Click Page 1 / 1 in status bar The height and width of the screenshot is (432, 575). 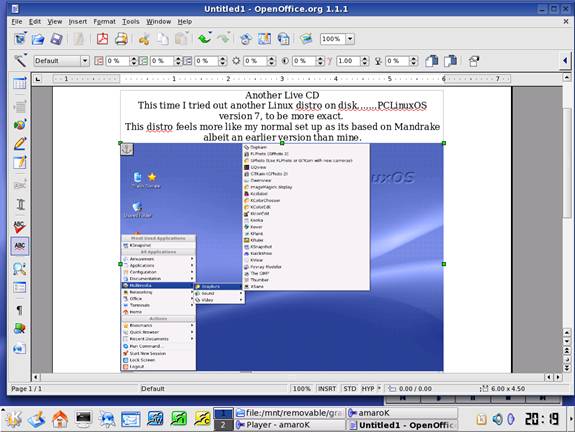pos(26,389)
